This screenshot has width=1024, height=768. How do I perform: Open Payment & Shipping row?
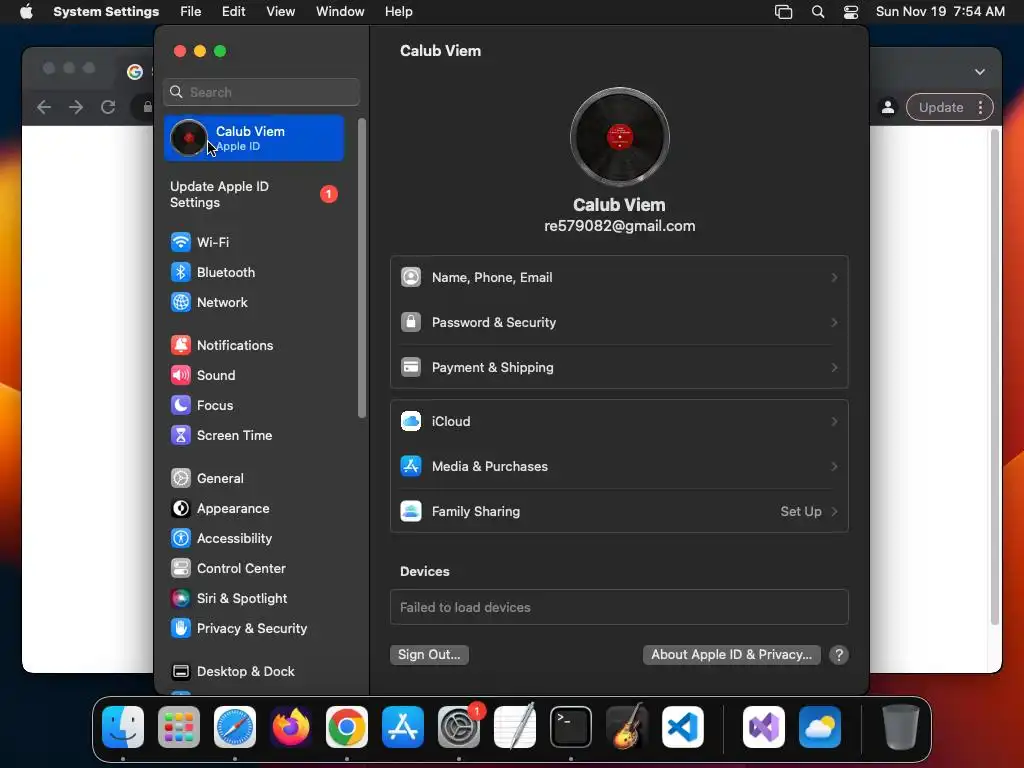click(x=619, y=368)
